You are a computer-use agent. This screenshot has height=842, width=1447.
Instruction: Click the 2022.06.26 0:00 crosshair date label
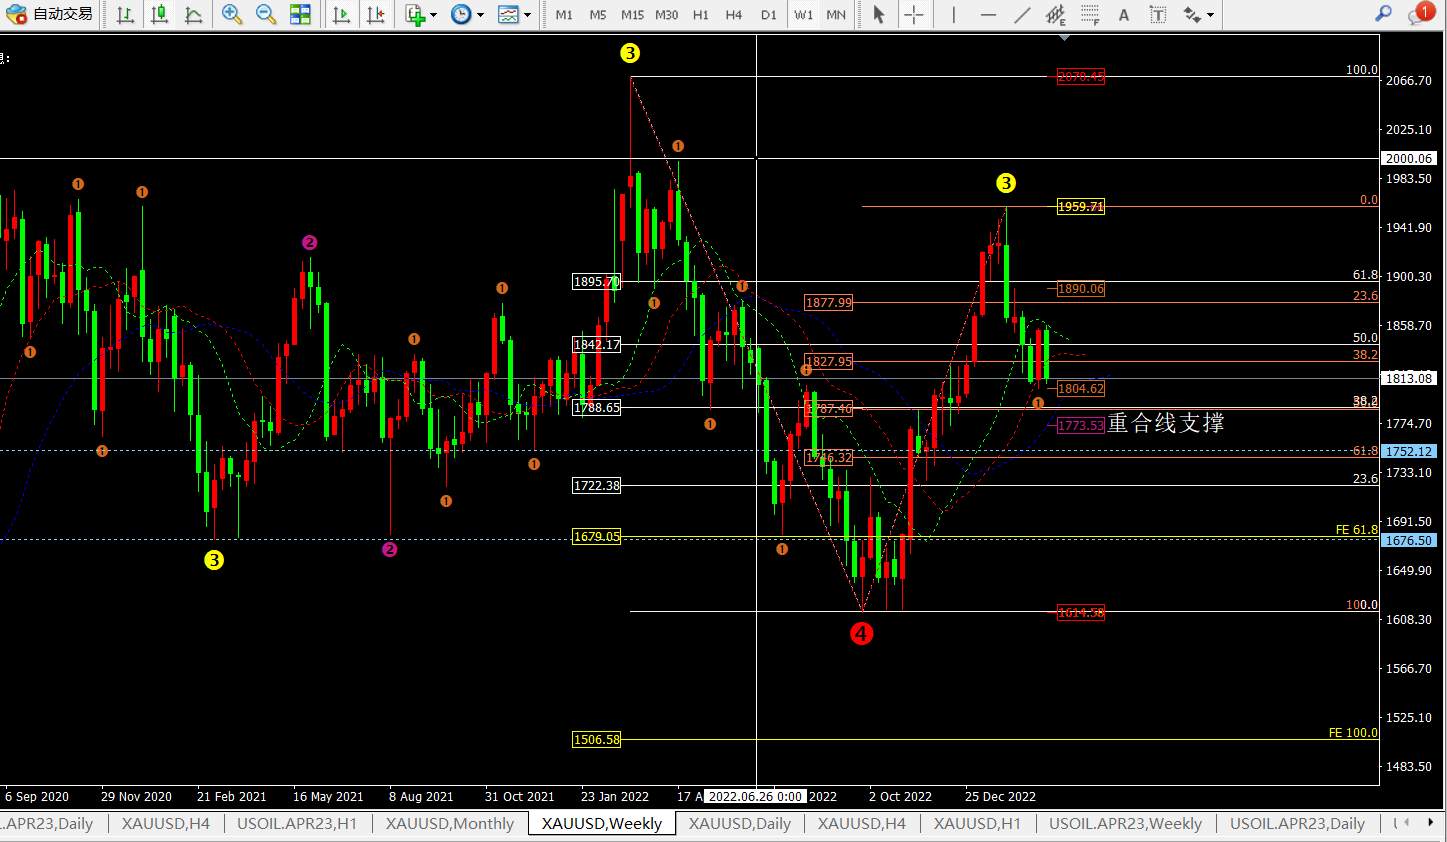tap(756, 797)
